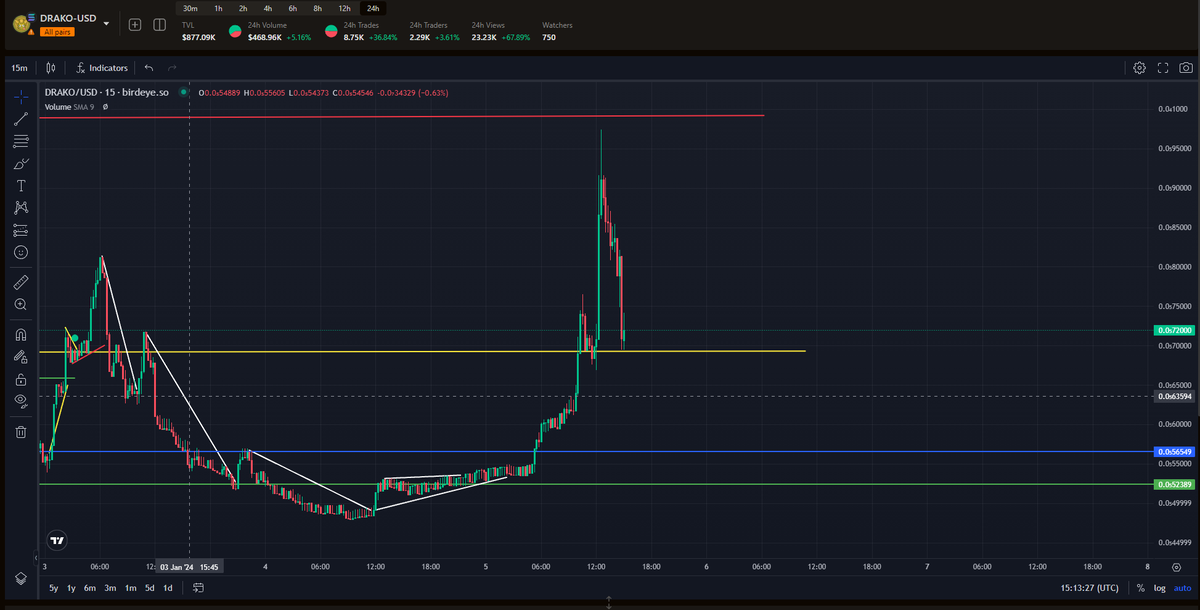
Task: Select the brush drawing tool
Action: [x=21, y=163]
